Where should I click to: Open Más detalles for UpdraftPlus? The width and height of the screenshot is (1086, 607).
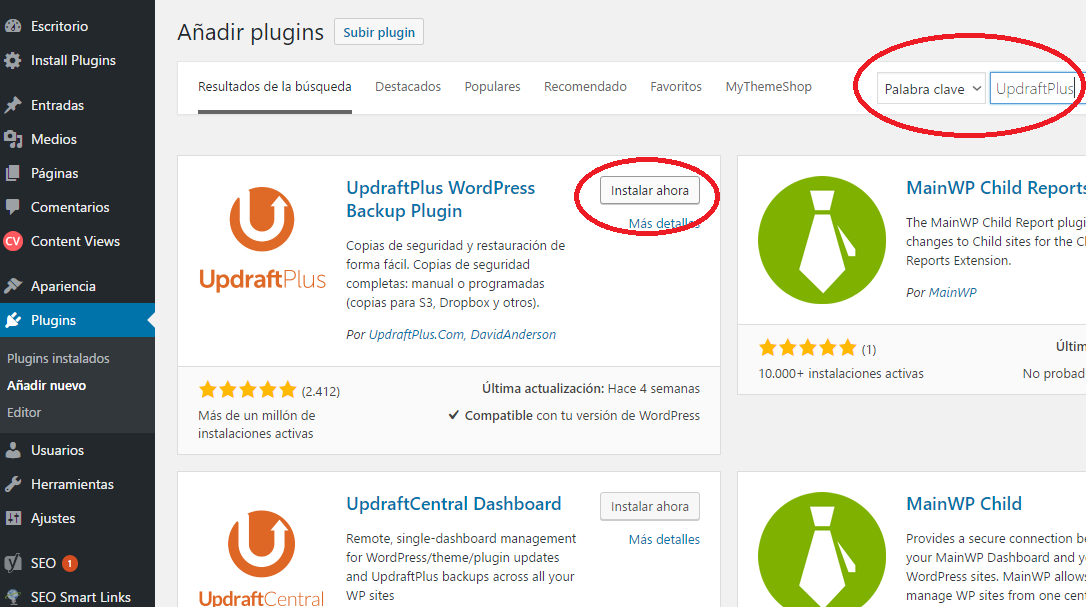(664, 223)
